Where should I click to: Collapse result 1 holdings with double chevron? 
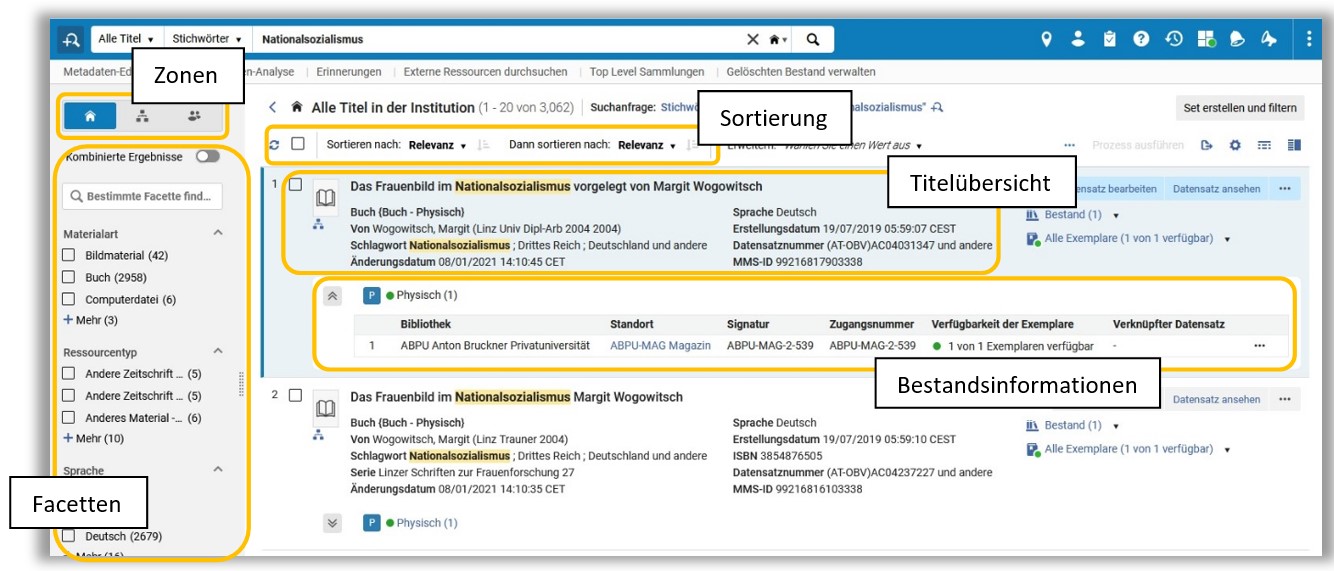coord(334,296)
